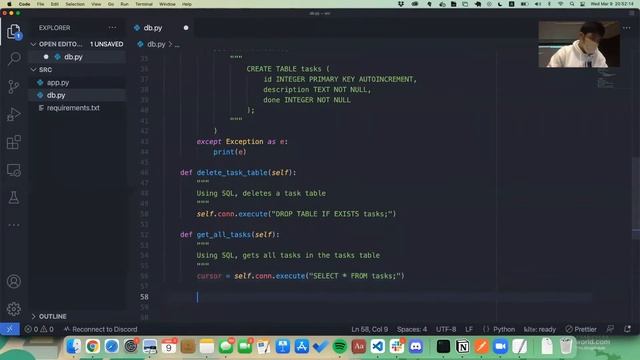The image size is (640, 360).
Task: Open requirements.txt in the file tree
Action: (x=73, y=108)
